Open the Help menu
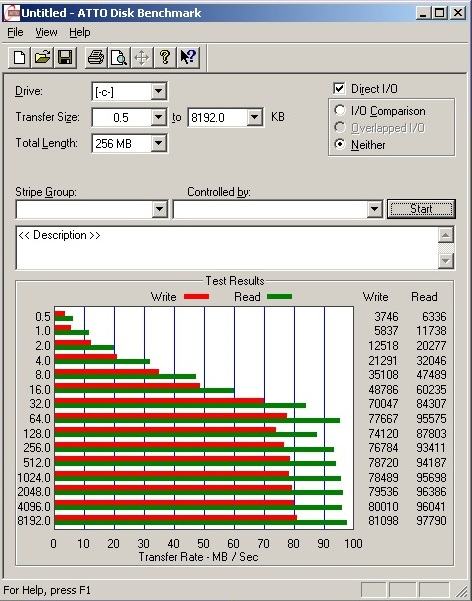472x601 pixels. (x=80, y=33)
